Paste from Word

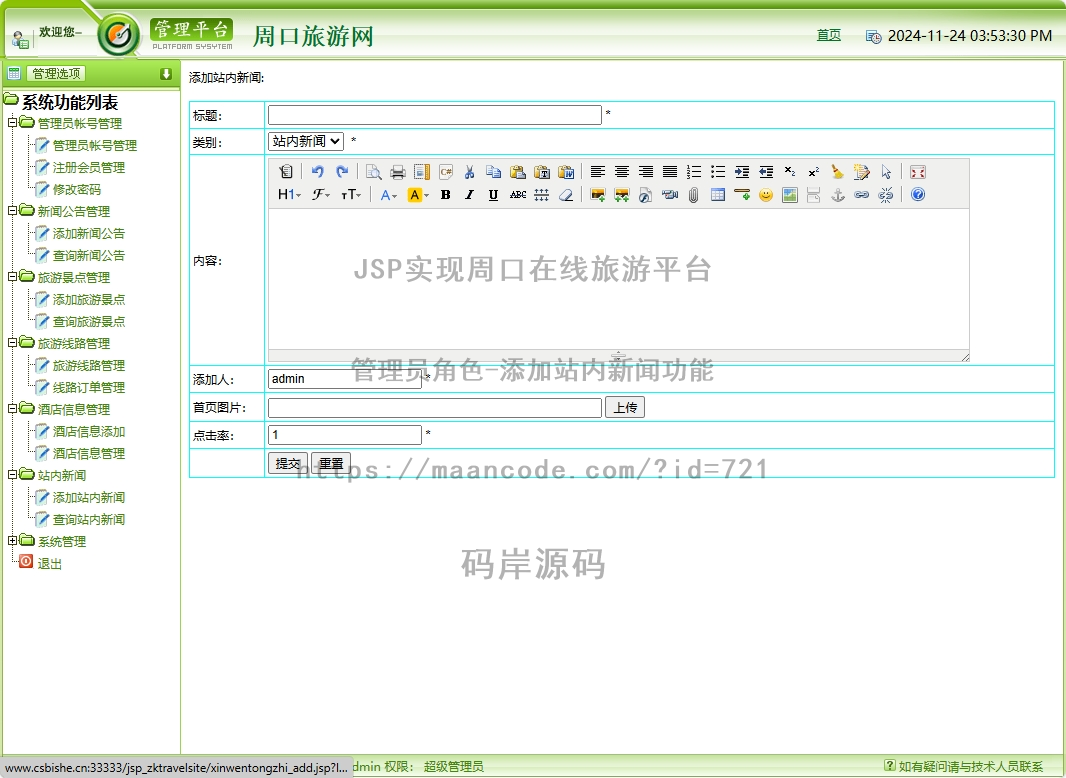[x=566, y=172]
